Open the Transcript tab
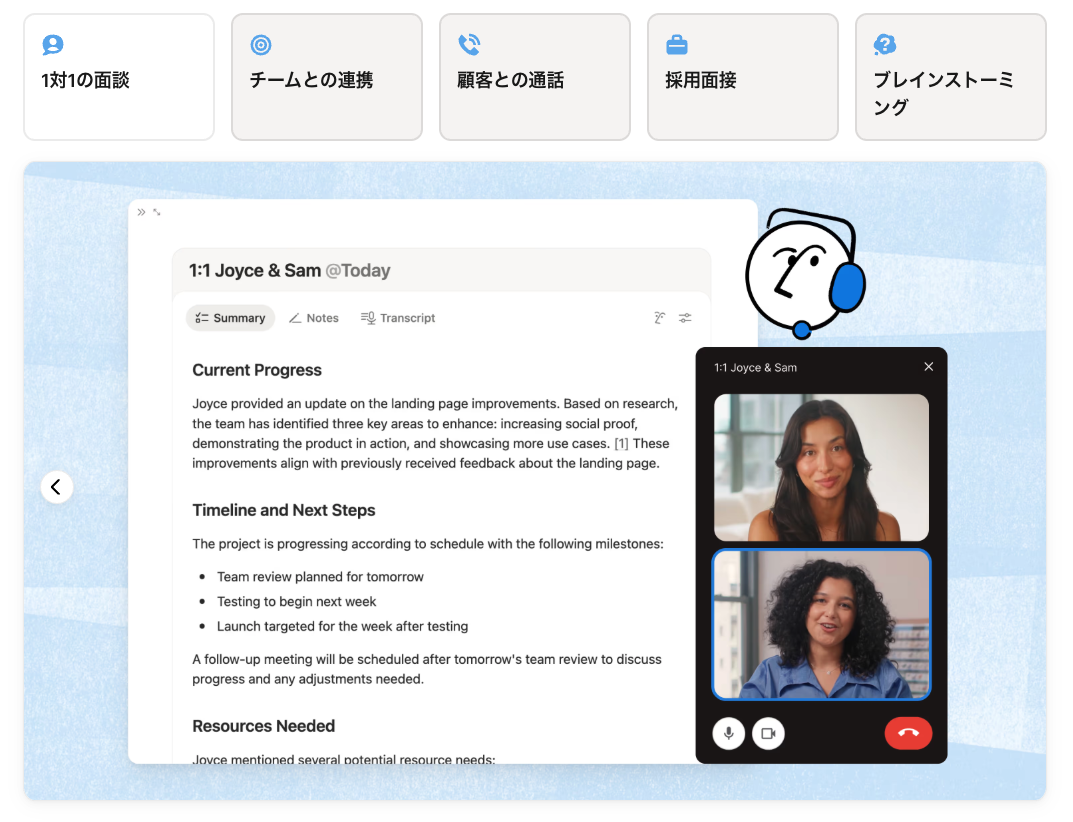The width and height of the screenshot is (1073, 822). point(398,318)
